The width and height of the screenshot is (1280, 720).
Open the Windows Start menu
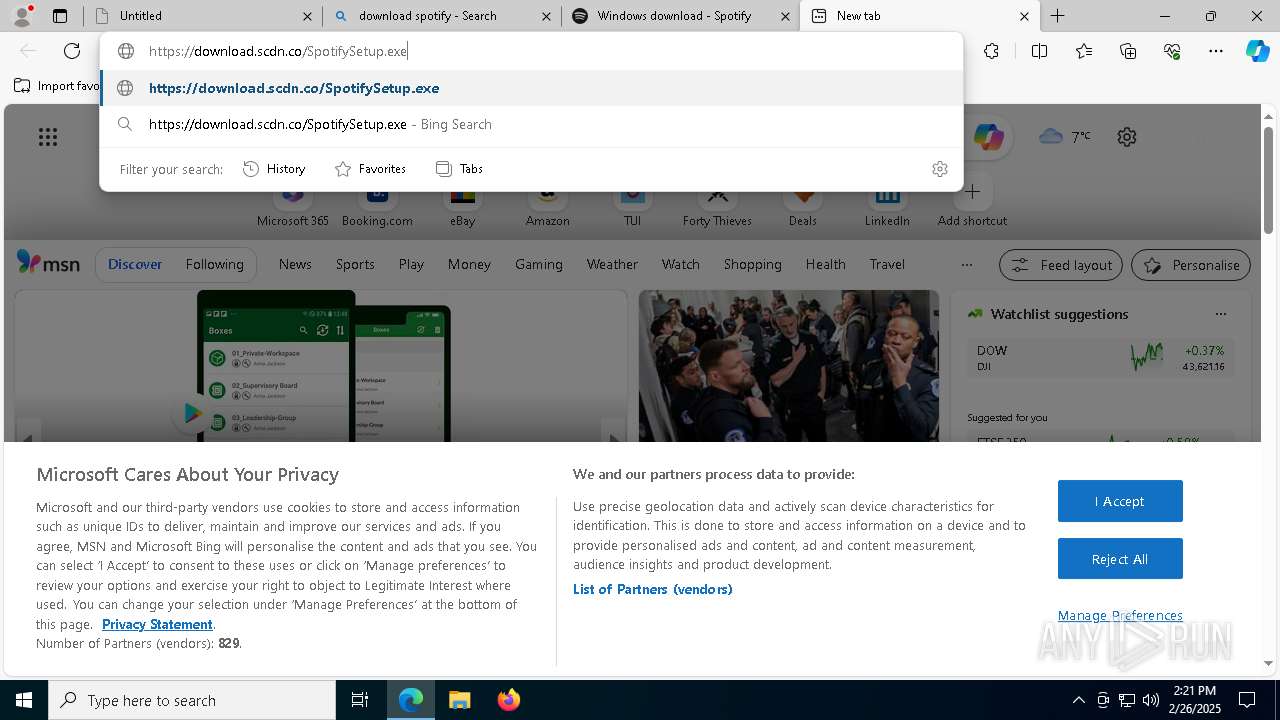tap(24, 700)
